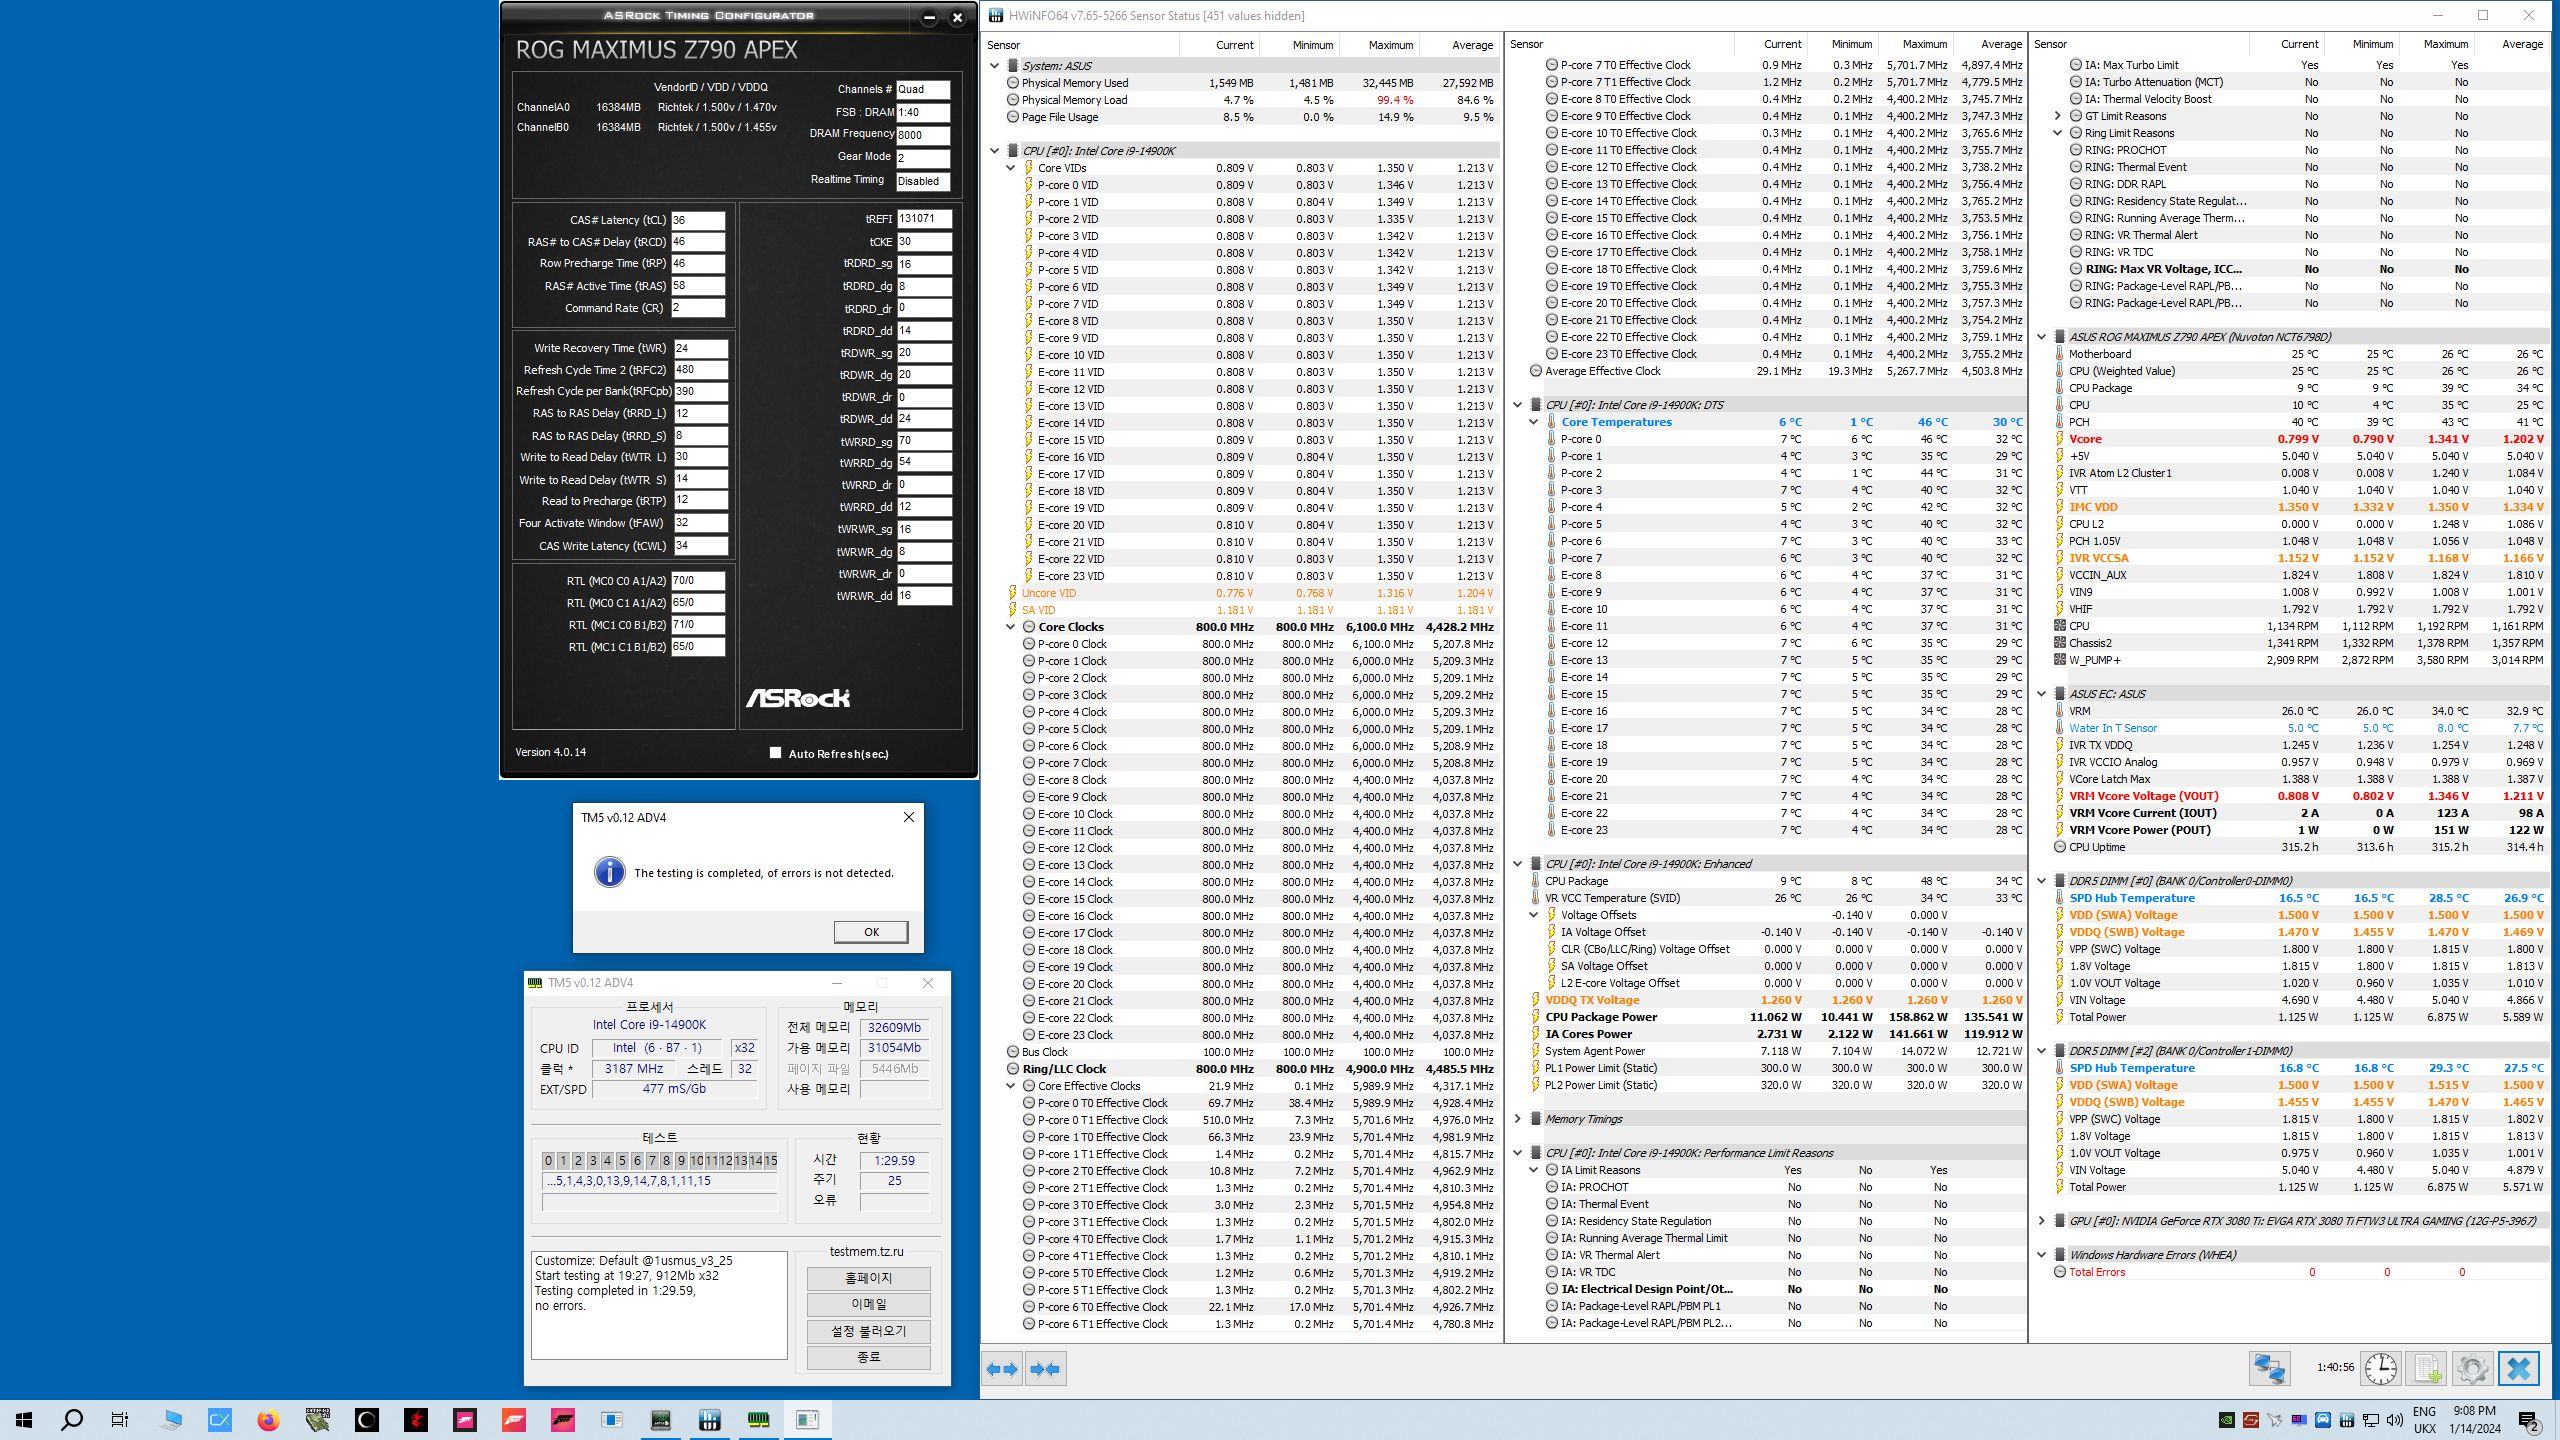The image size is (2560, 1440).
Task: Click the DRAM Frequency field showing 8000
Action: [923, 135]
